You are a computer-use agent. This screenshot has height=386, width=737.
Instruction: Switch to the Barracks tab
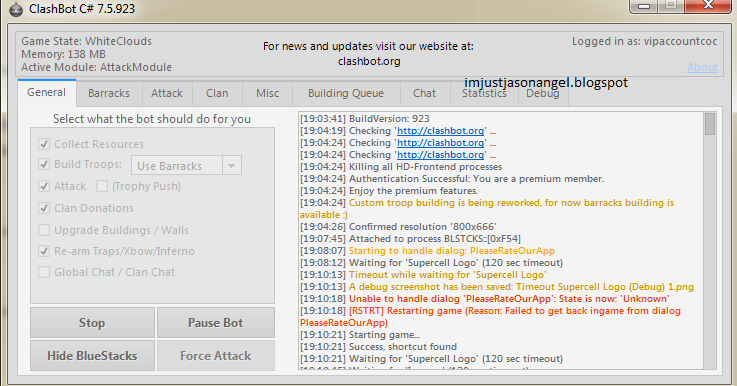click(109, 93)
